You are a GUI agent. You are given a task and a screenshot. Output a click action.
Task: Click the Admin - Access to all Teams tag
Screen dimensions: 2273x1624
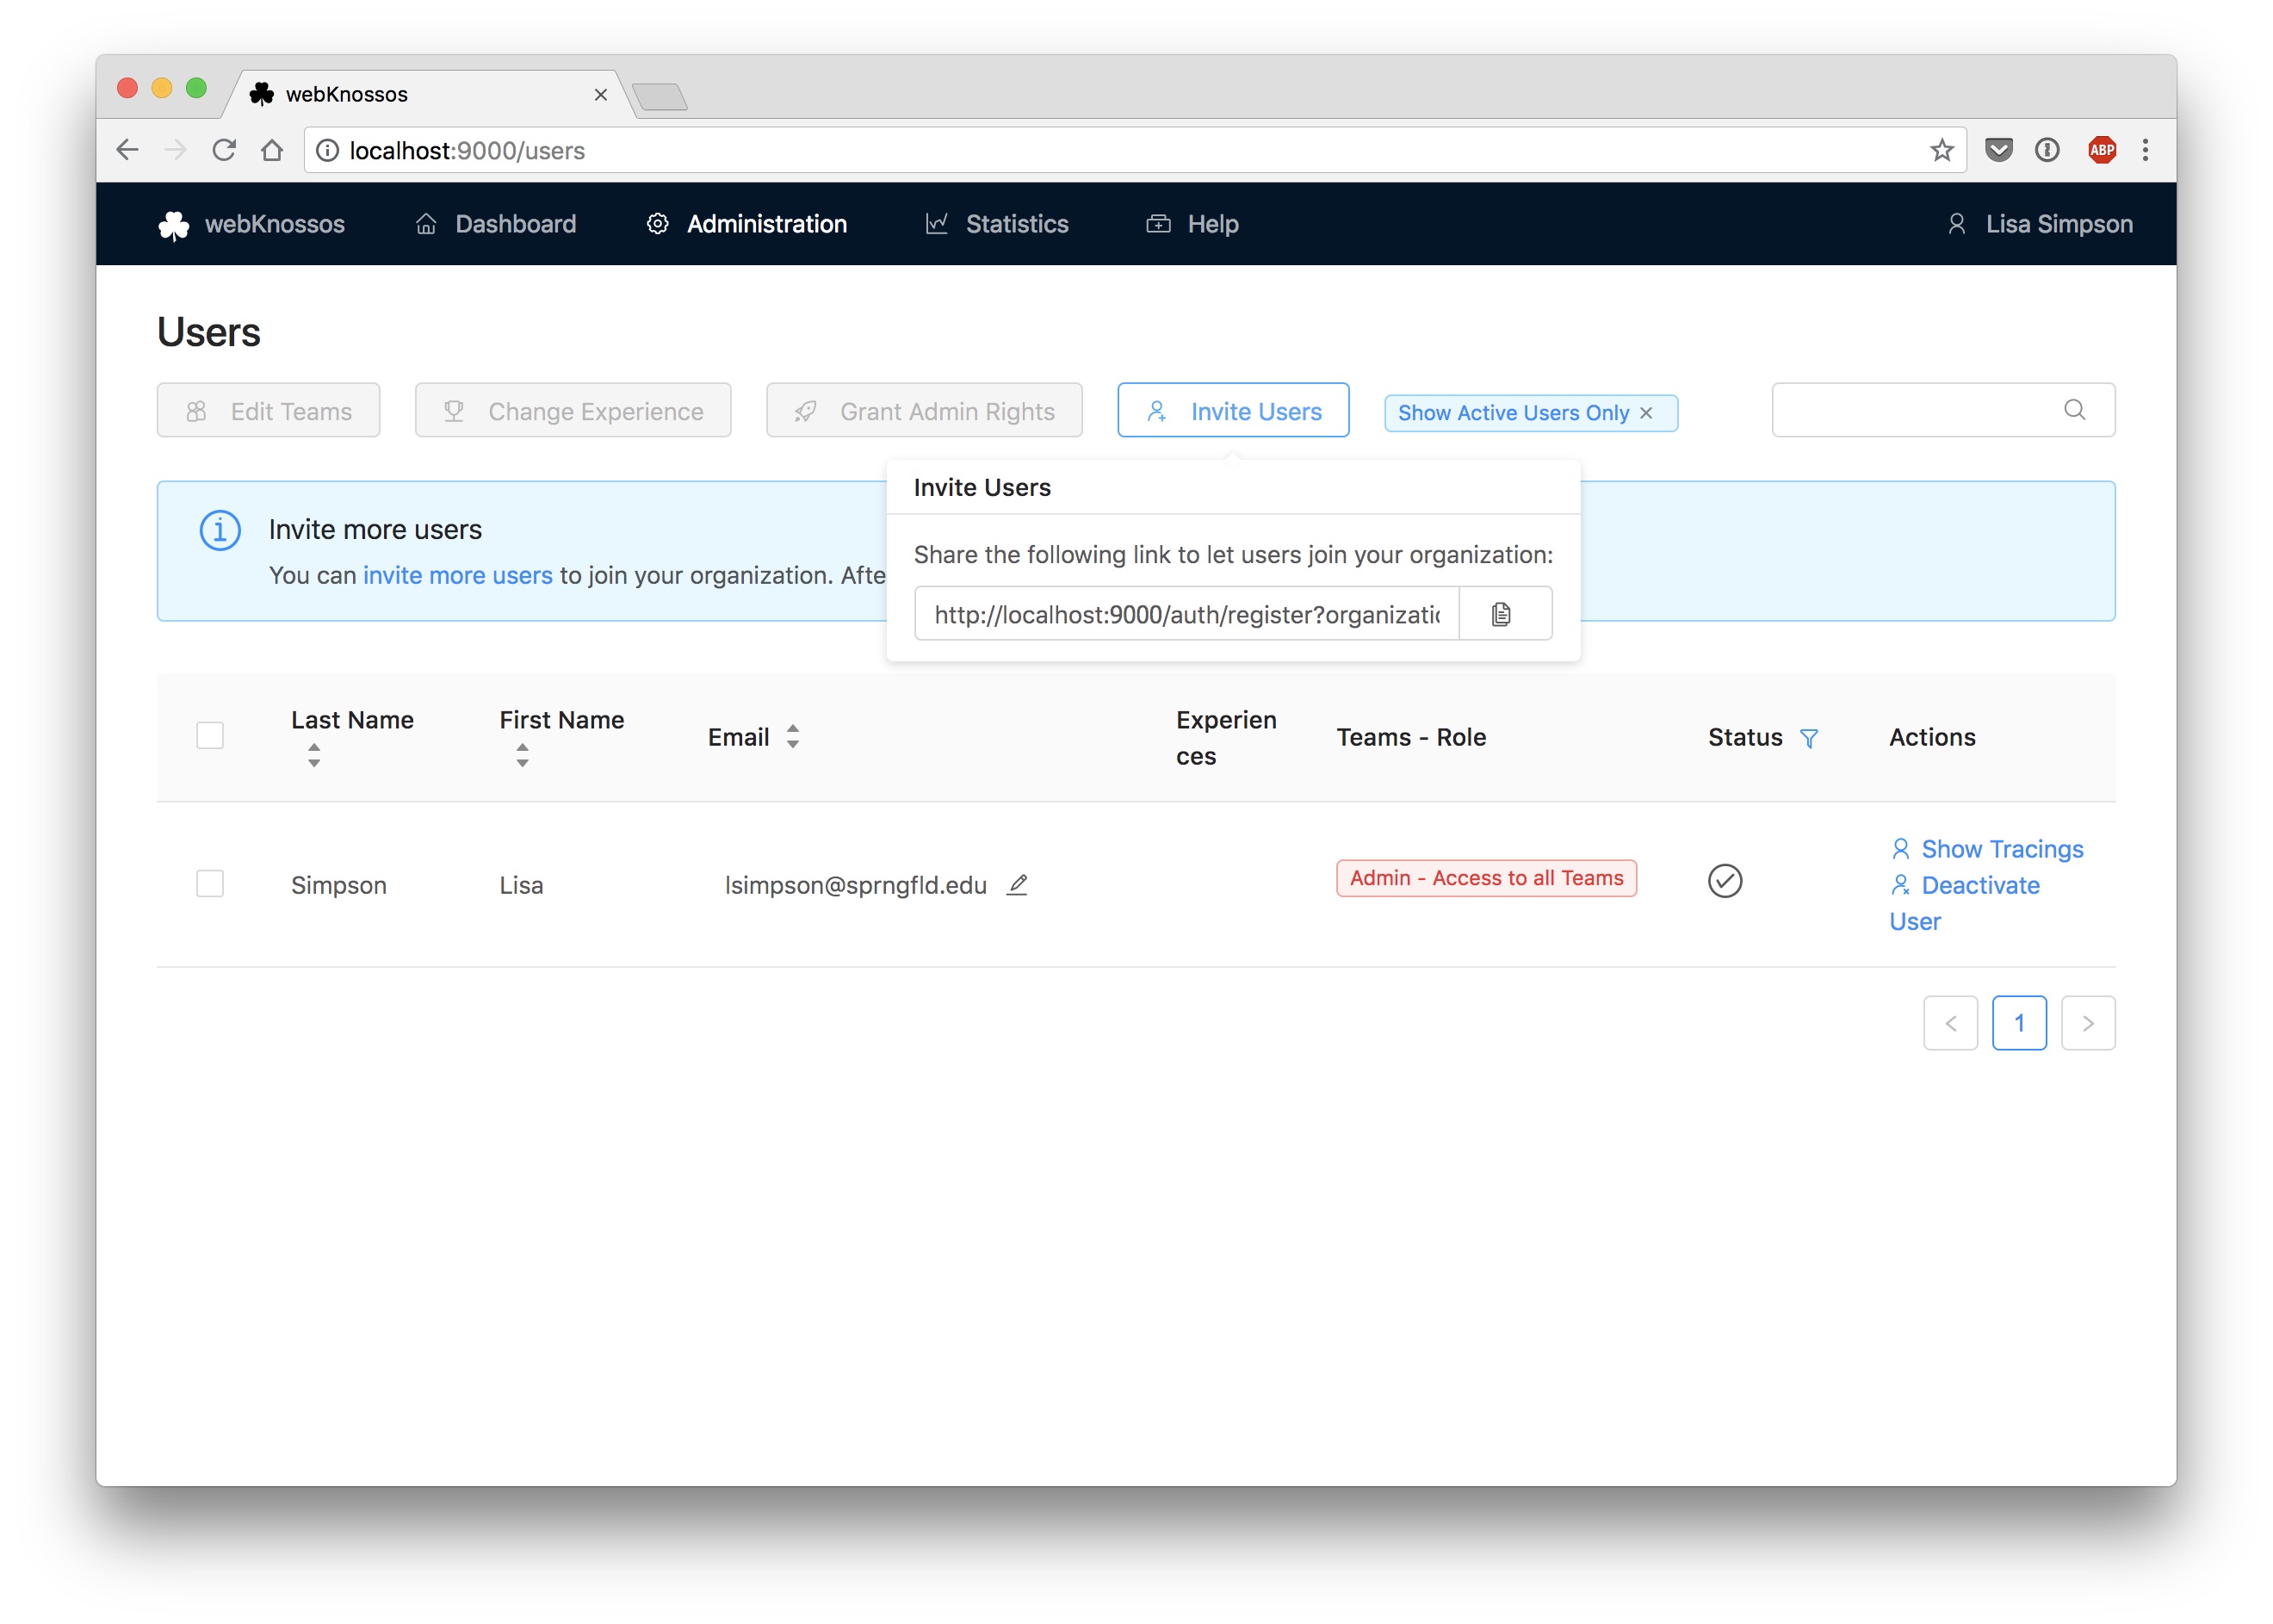pos(1486,878)
